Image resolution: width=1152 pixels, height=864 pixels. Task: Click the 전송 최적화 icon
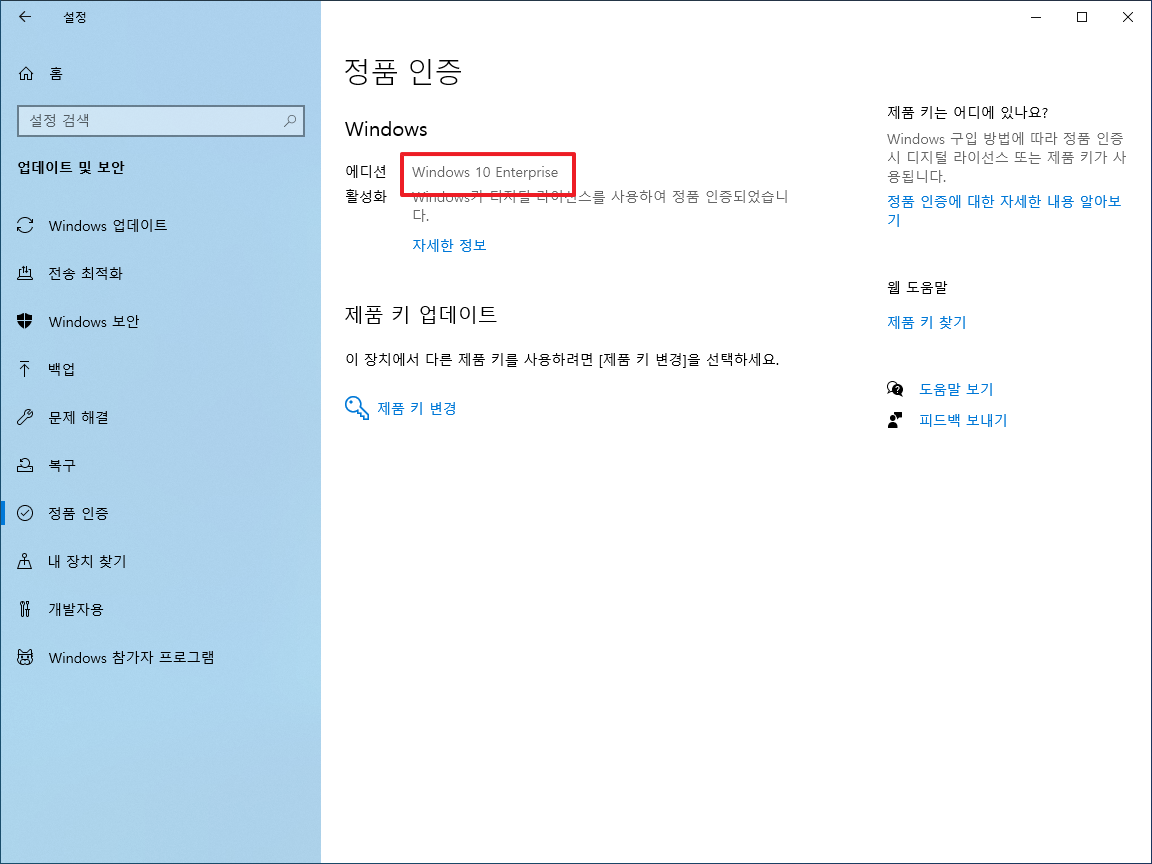tap(25, 273)
